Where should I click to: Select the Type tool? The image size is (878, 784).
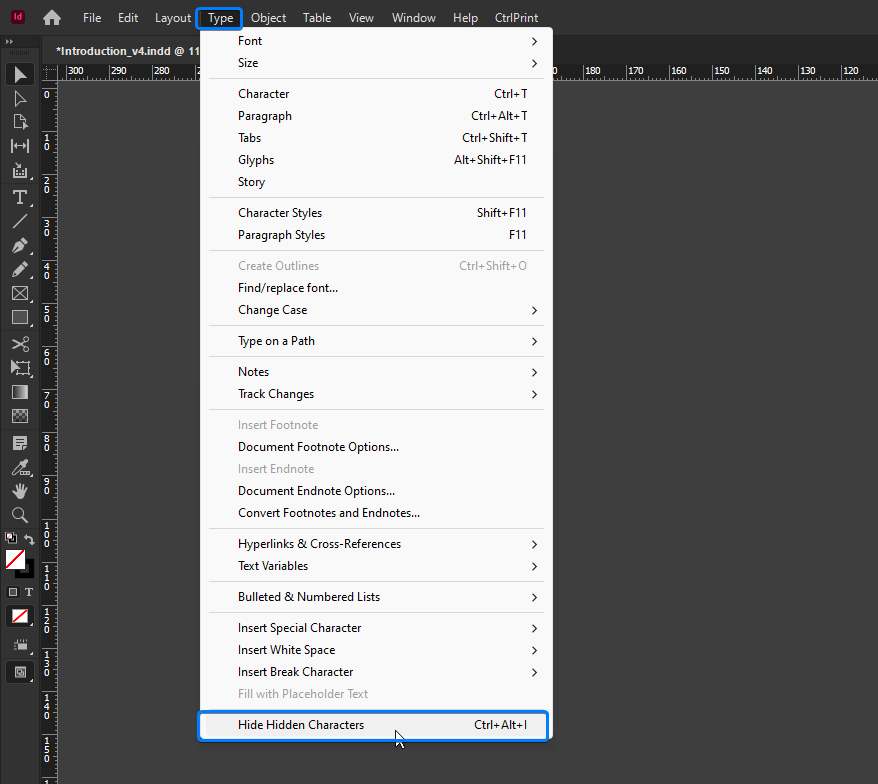click(x=20, y=197)
